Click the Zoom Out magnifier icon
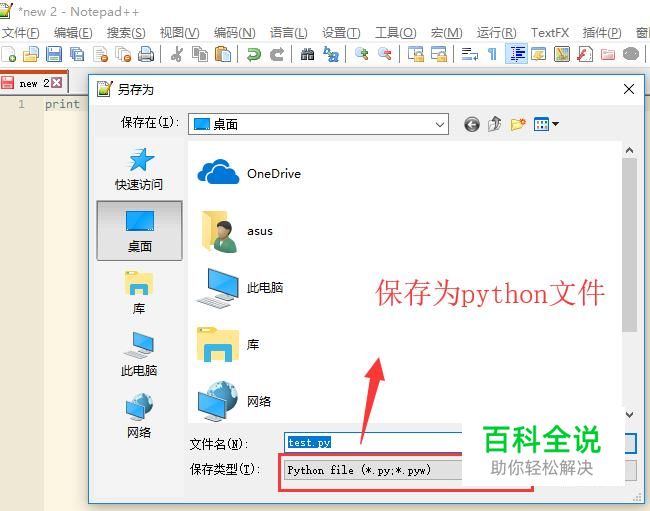The width and height of the screenshot is (650, 511). [x=385, y=54]
